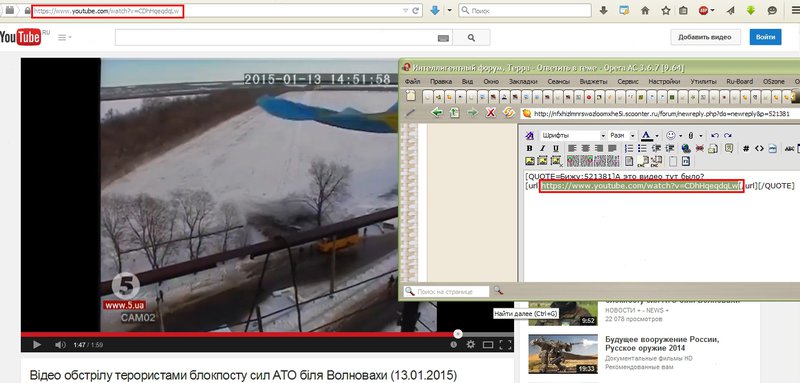The height and width of the screenshot is (383, 800).
Task: Open the Закладки menu
Action: [x=523, y=82]
